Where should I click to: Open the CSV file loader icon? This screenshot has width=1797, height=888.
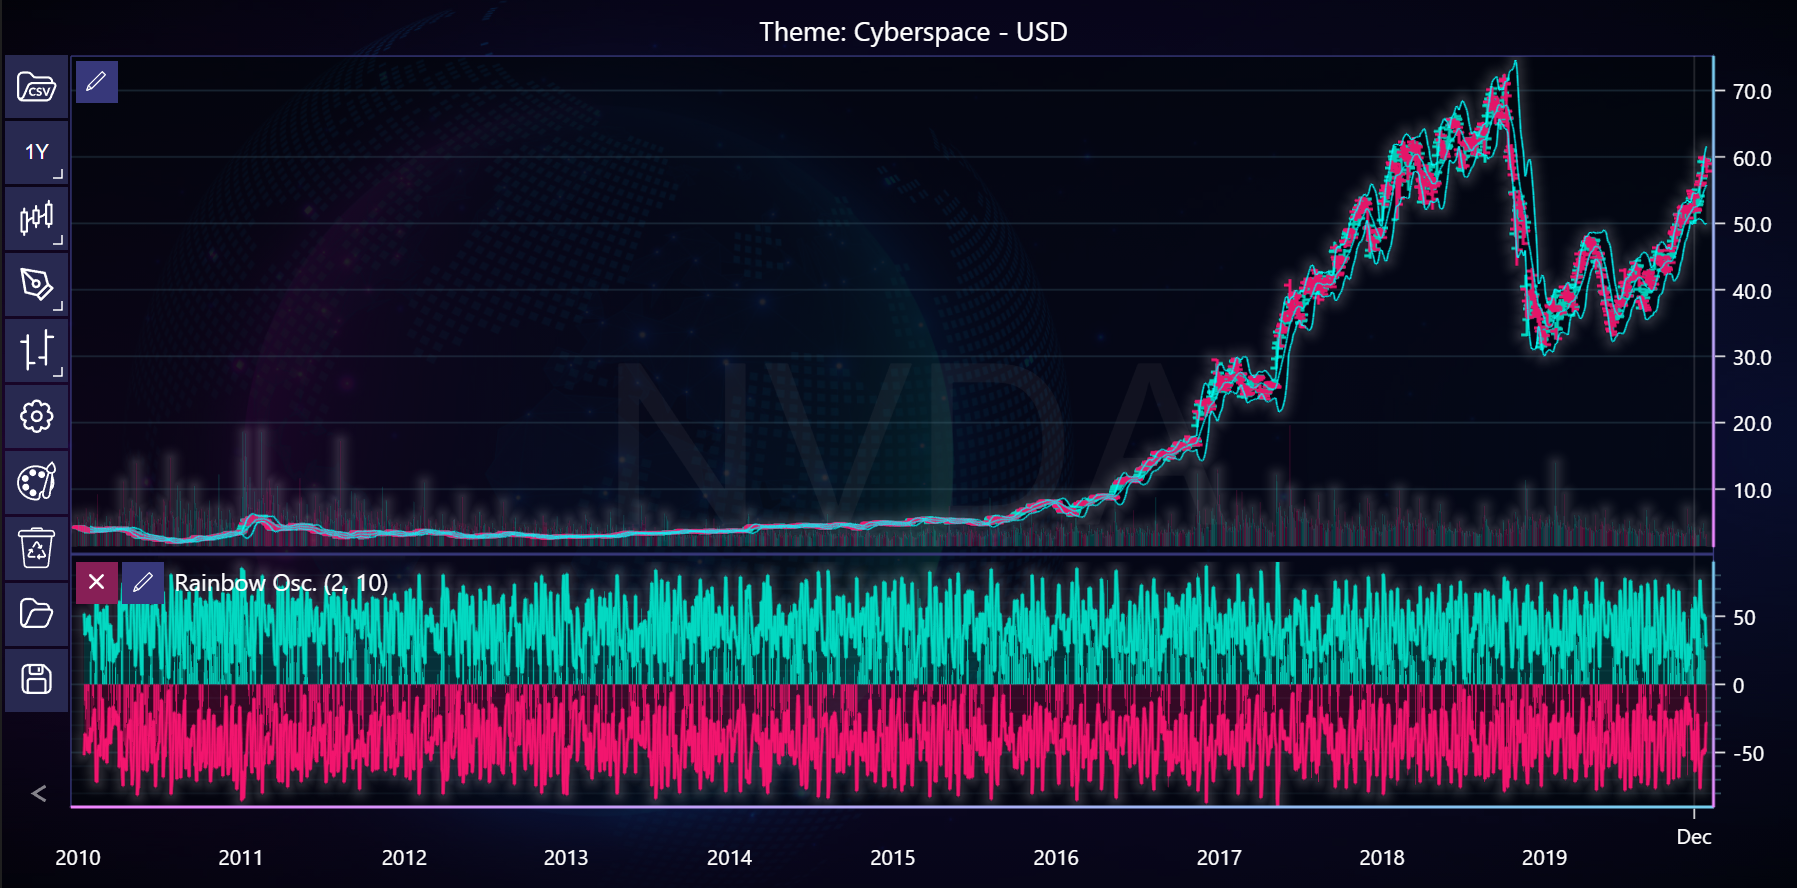point(36,88)
